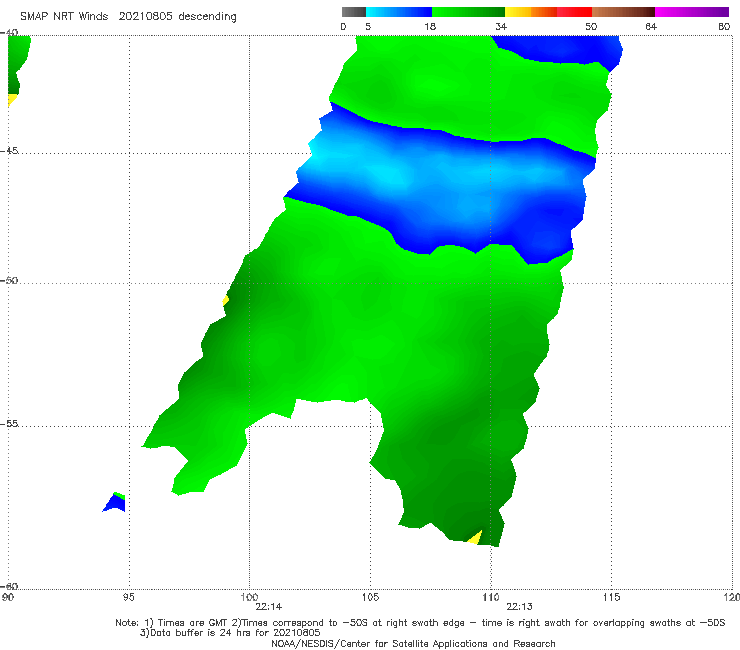Click the cyan-to-blue segment of the color bar

click(x=399, y=12)
